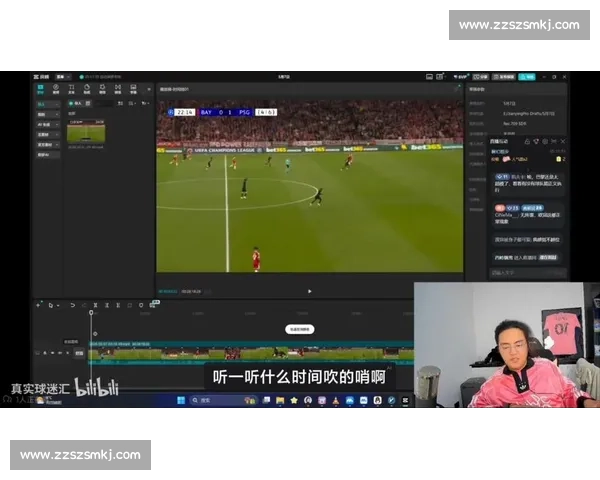Open the Audio tab icon
The image size is (600, 480).
click(56, 89)
